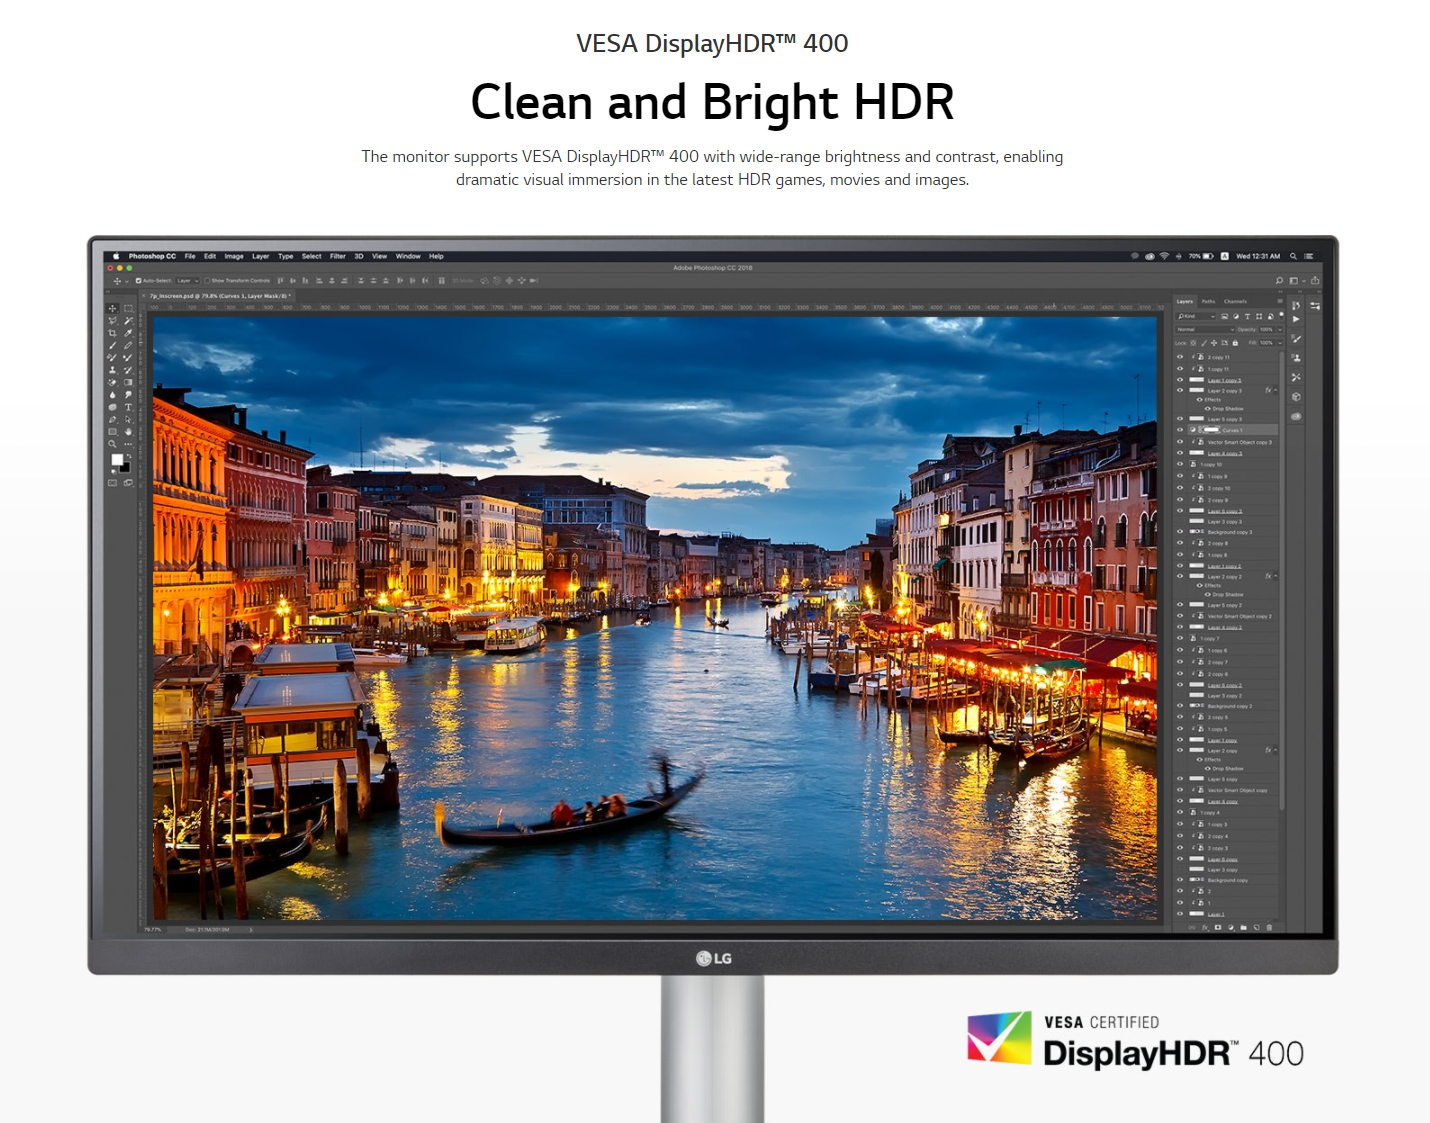Click the trash icon to delete layer
1430x1123 pixels.
pyautogui.click(x=1269, y=927)
